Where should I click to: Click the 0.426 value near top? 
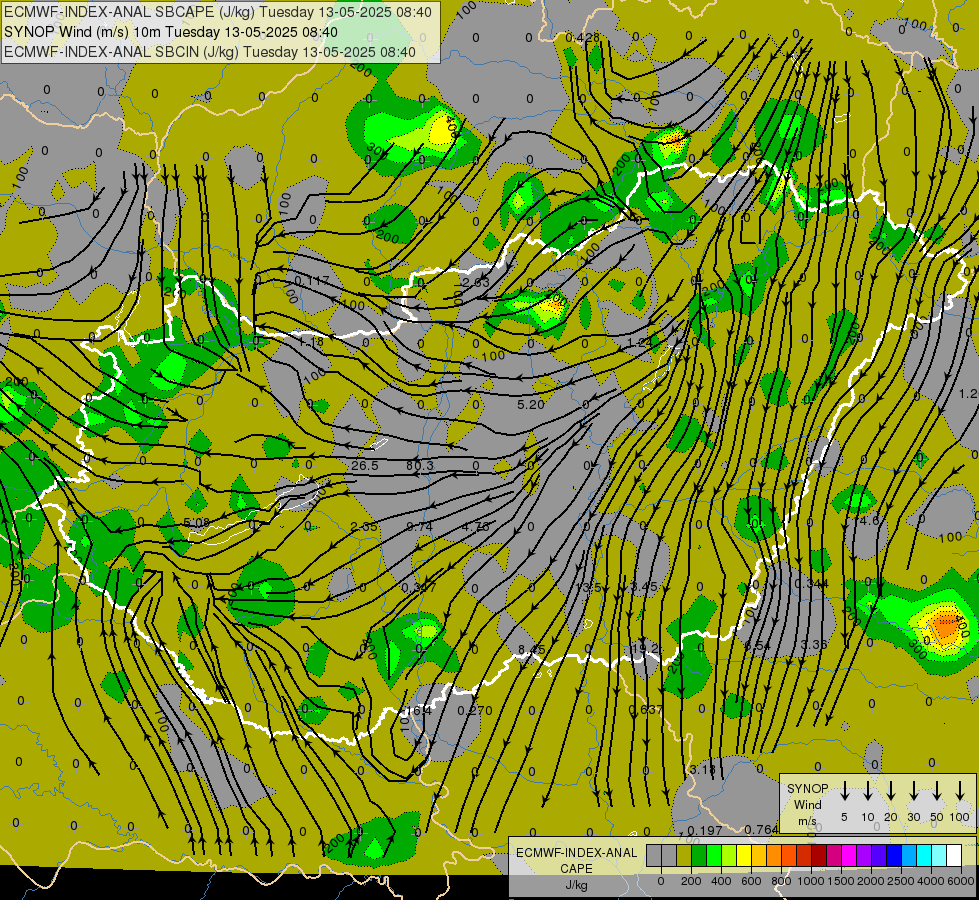(583, 37)
